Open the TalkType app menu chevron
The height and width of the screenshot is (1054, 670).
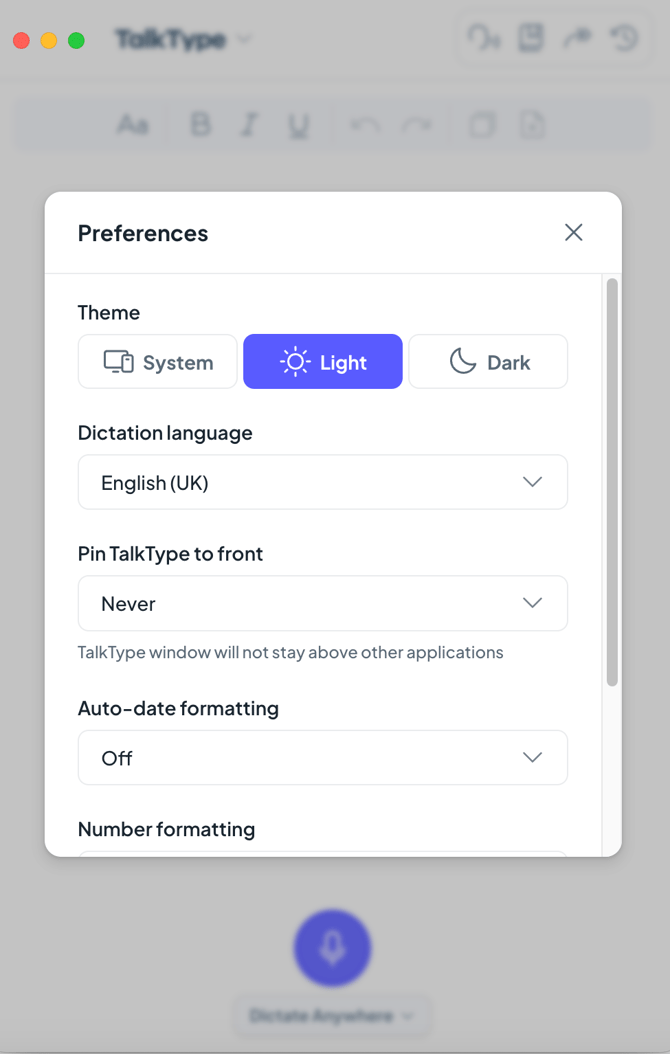(x=243, y=37)
